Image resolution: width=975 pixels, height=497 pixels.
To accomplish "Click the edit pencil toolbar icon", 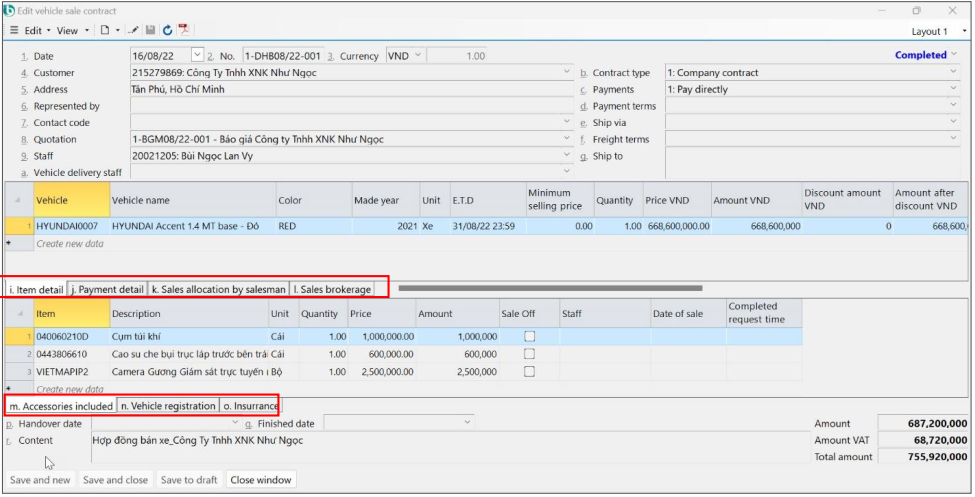I will pos(133,31).
